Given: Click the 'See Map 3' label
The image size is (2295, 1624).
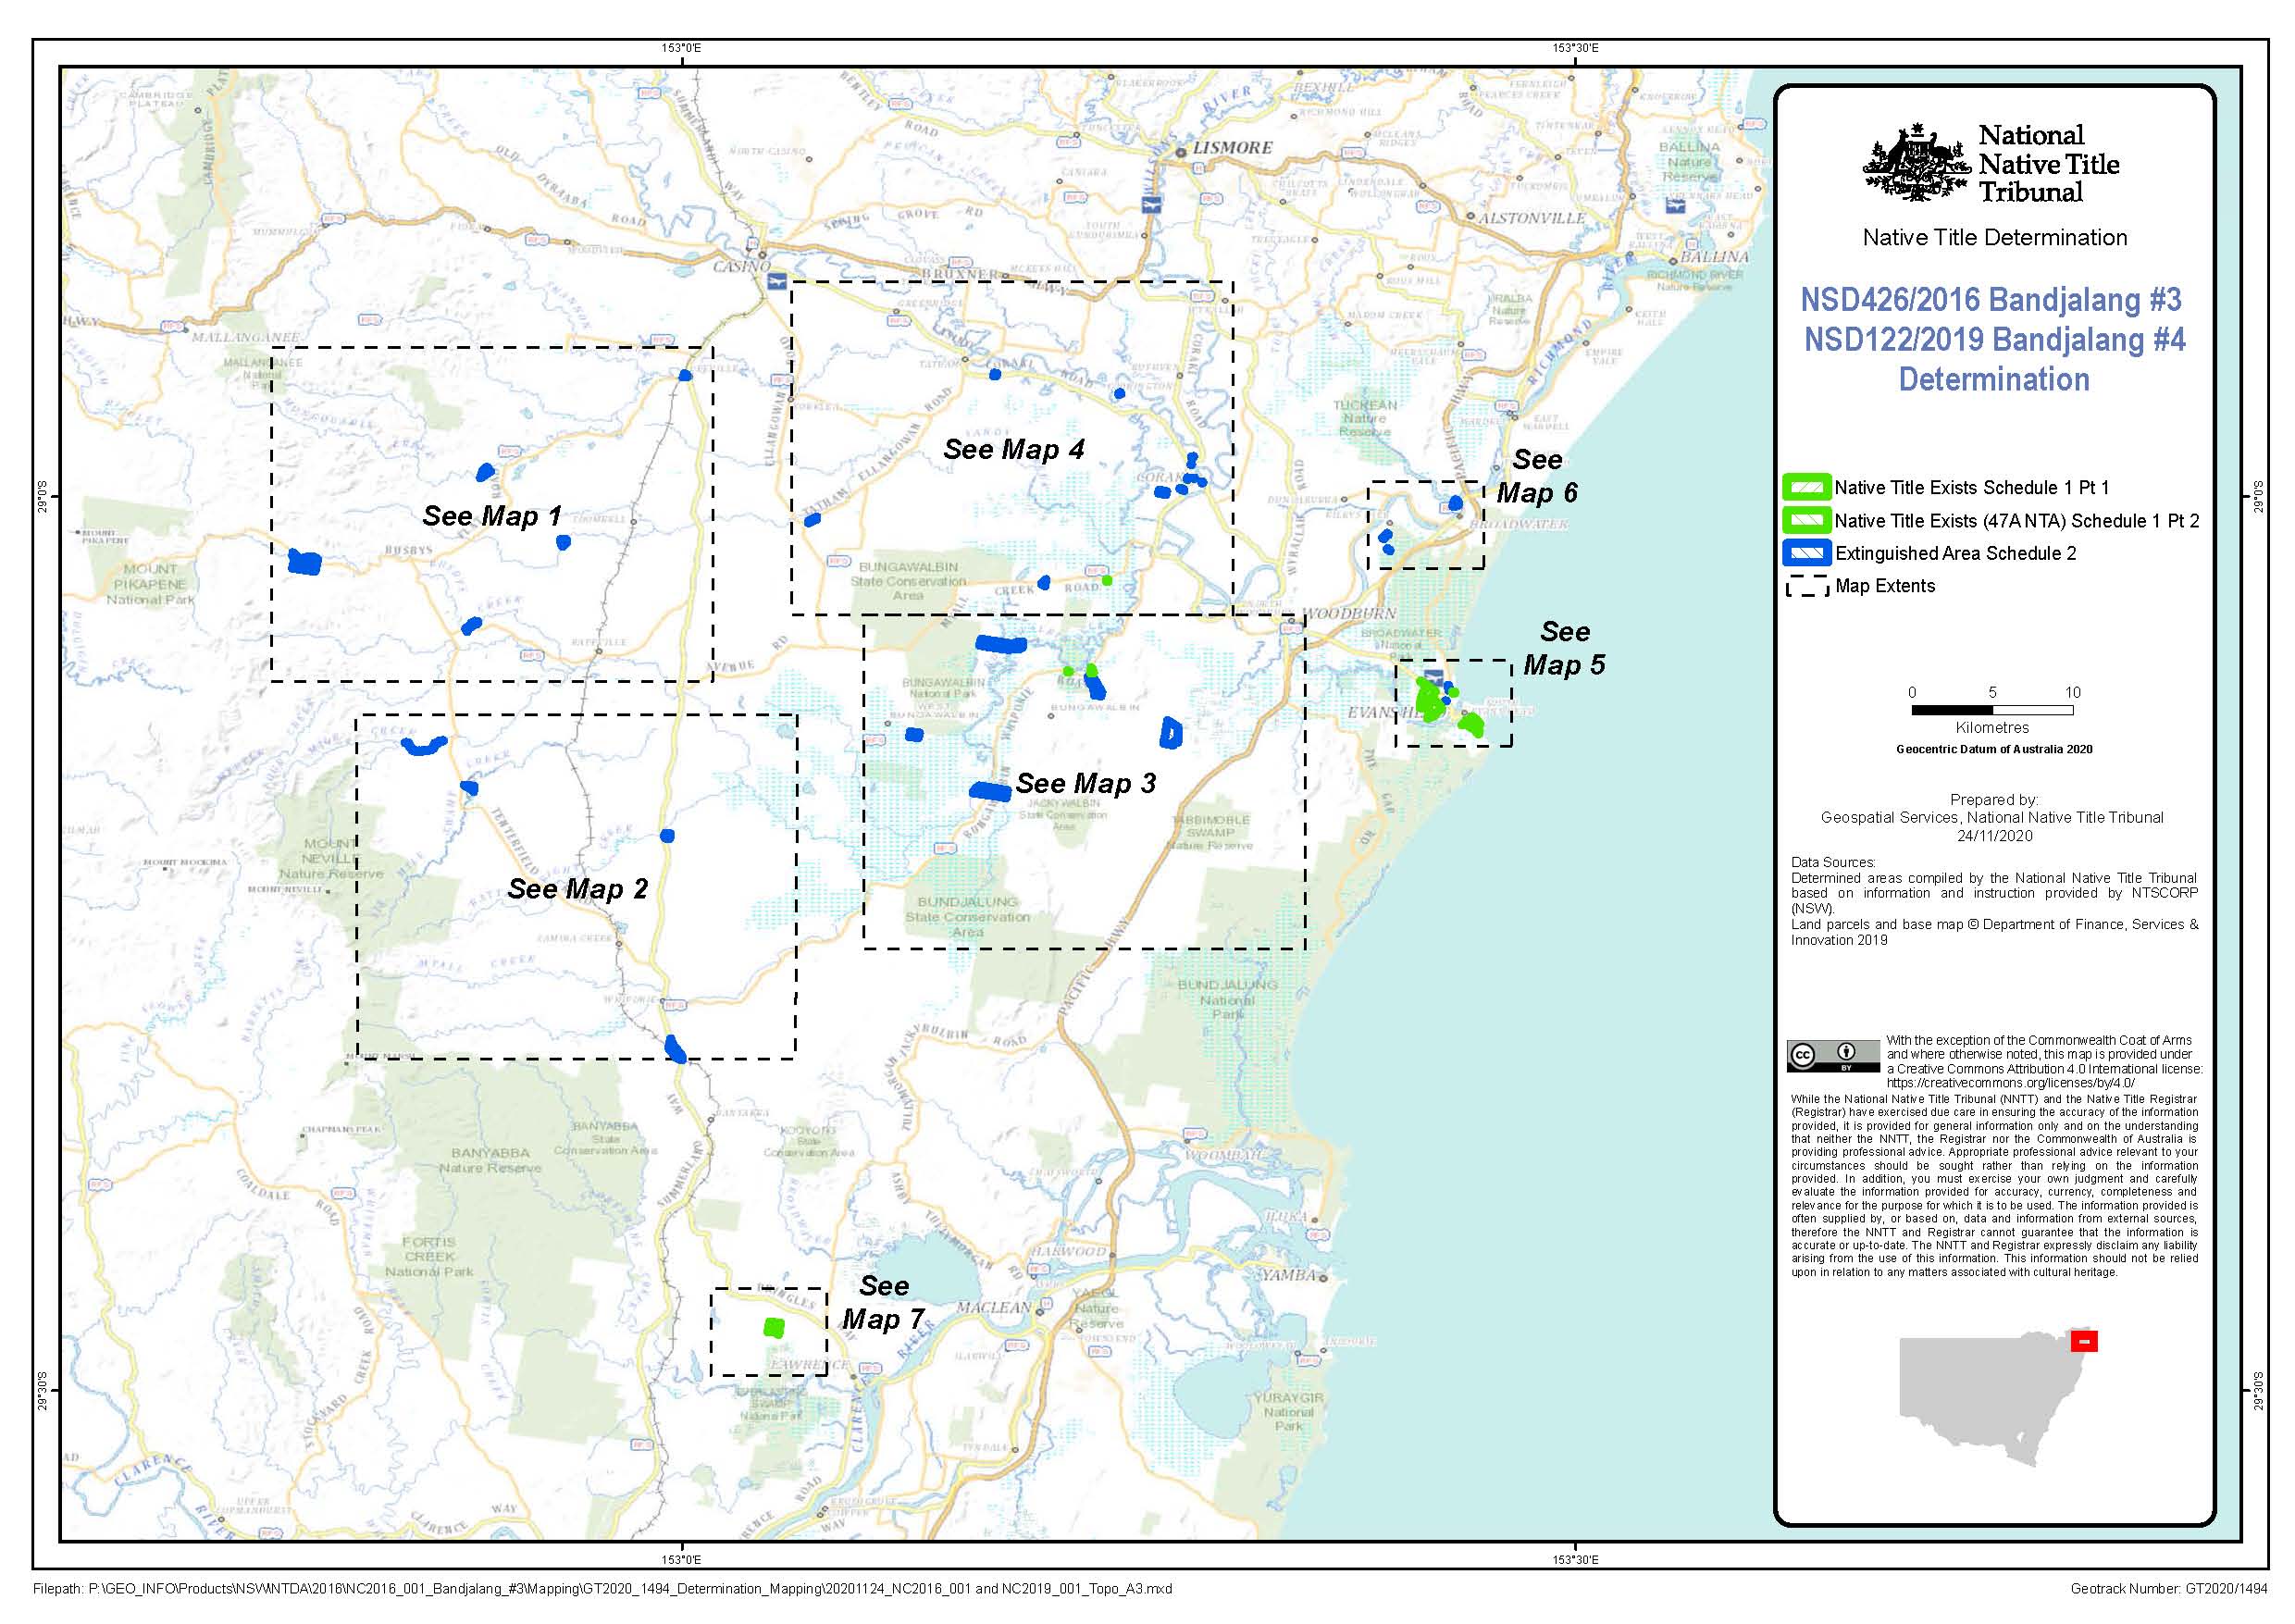Looking at the screenshot, I should click(1085, 784).
